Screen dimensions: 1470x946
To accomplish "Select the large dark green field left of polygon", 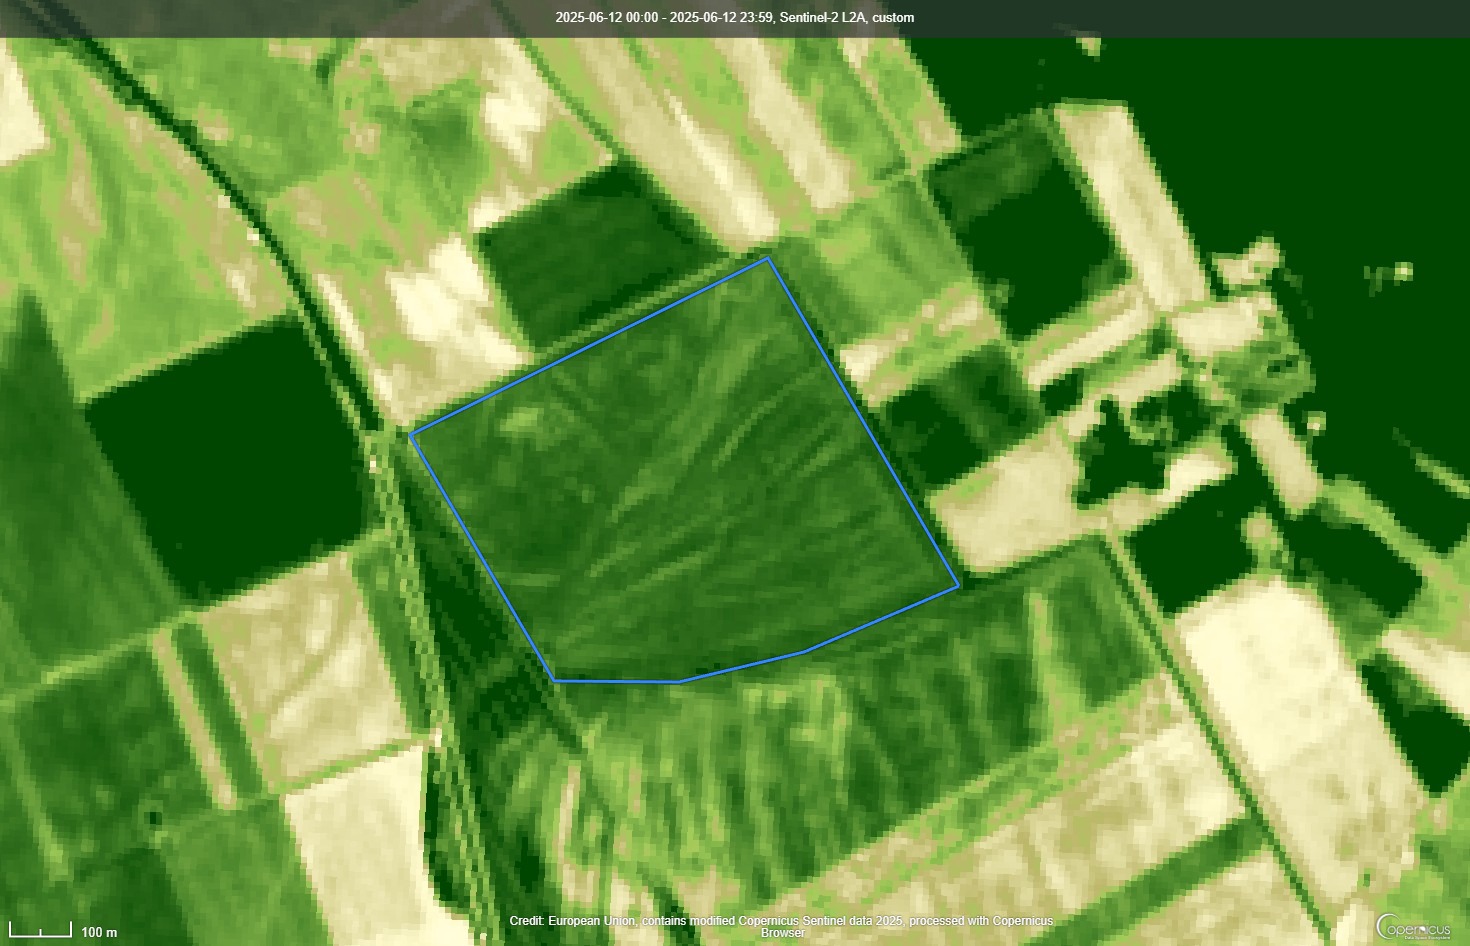I will coord(225,460).
